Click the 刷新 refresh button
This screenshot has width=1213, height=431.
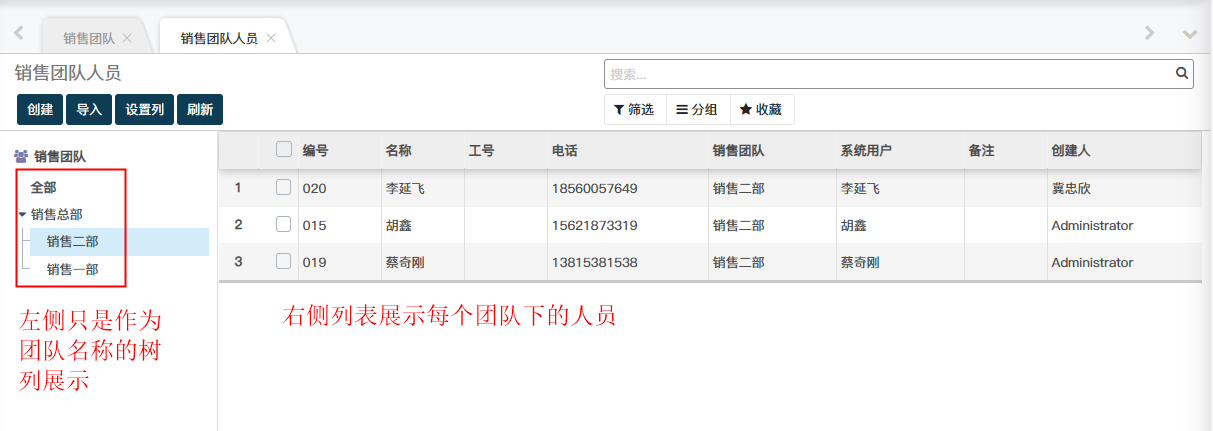click(200, 110)
